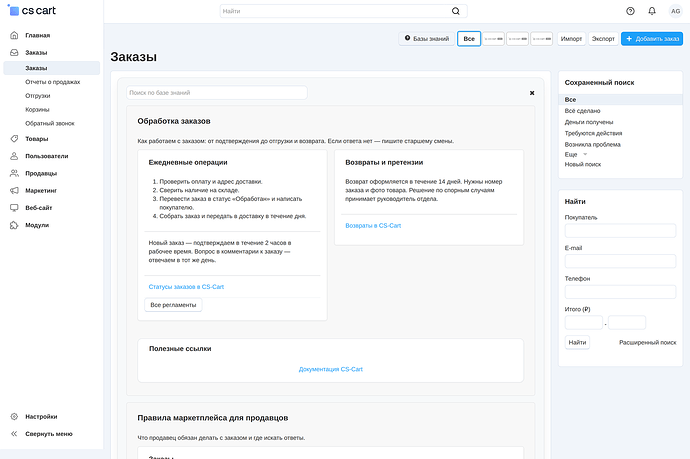Click Свернуть меню label

tap(48, 433)
